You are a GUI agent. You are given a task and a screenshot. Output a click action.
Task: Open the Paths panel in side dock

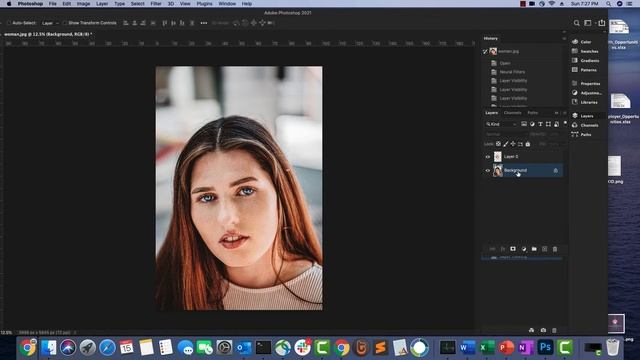pos(582,135)
